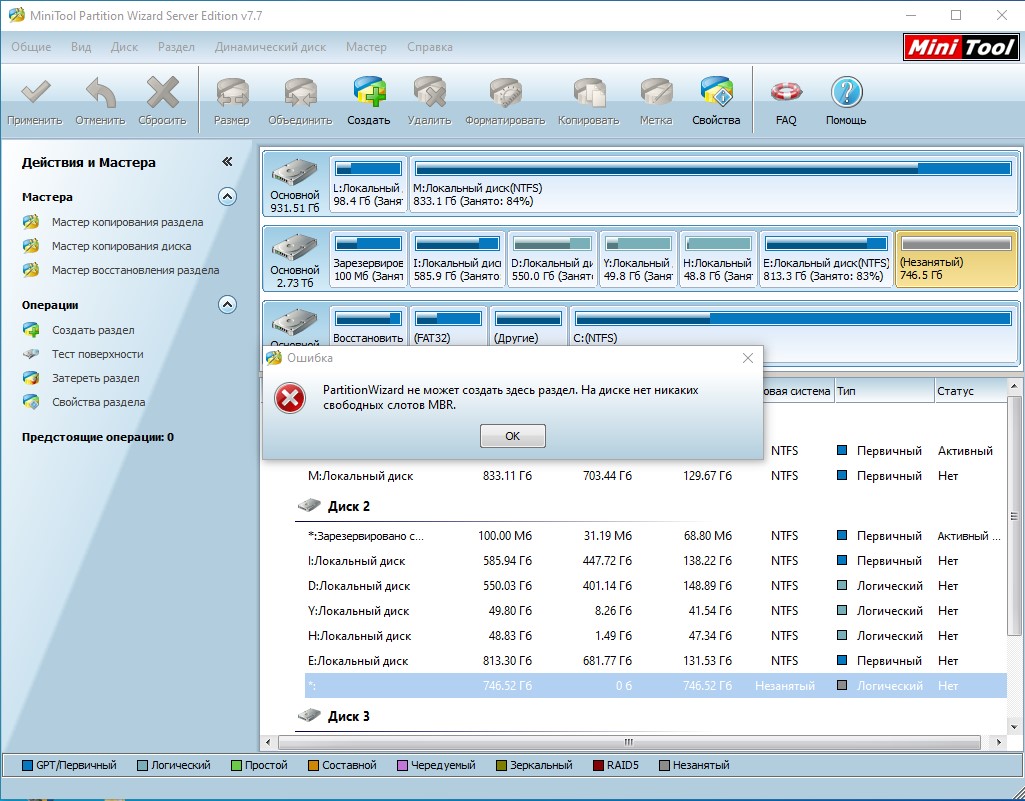Click the 931.51 Гб basic disk icon
Screen dimensions: 1025x801
(x=295, y=172)
